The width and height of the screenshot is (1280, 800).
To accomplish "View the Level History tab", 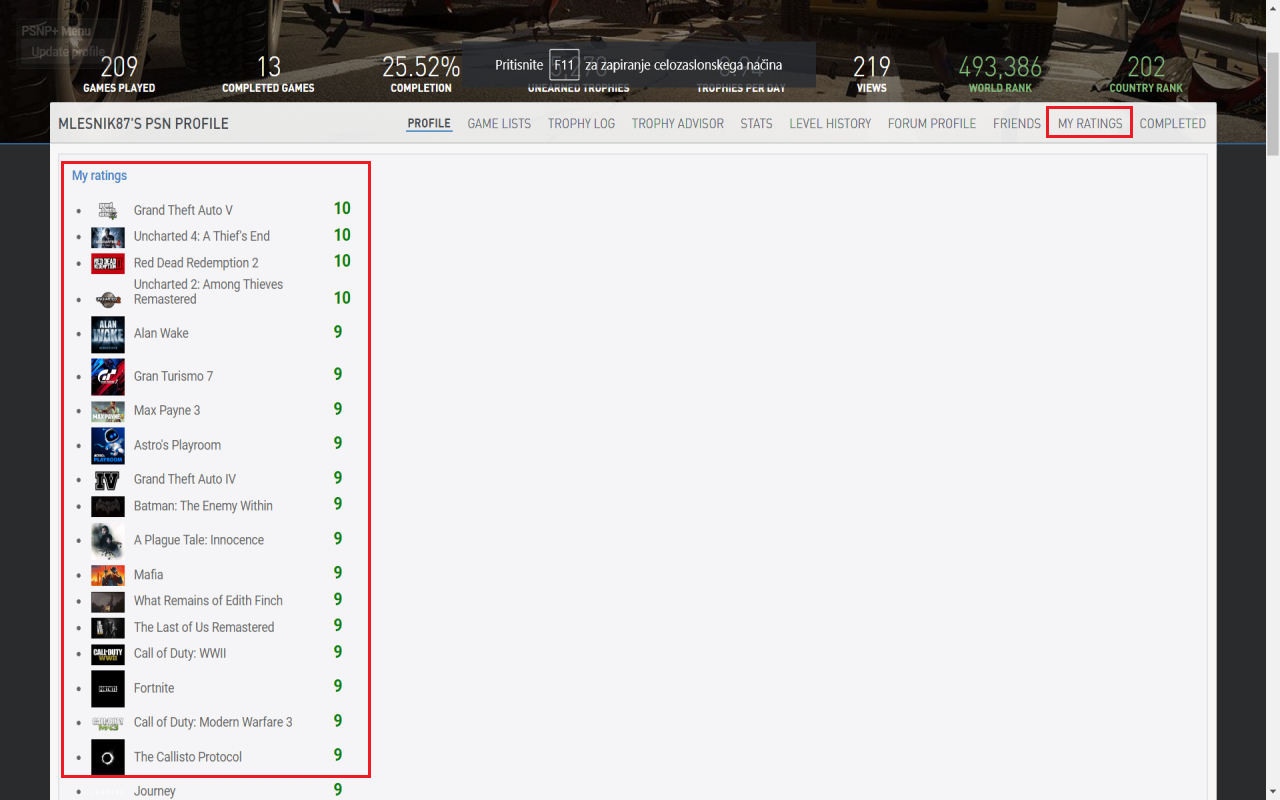I will pyautogui.click(x=830, y=124).
